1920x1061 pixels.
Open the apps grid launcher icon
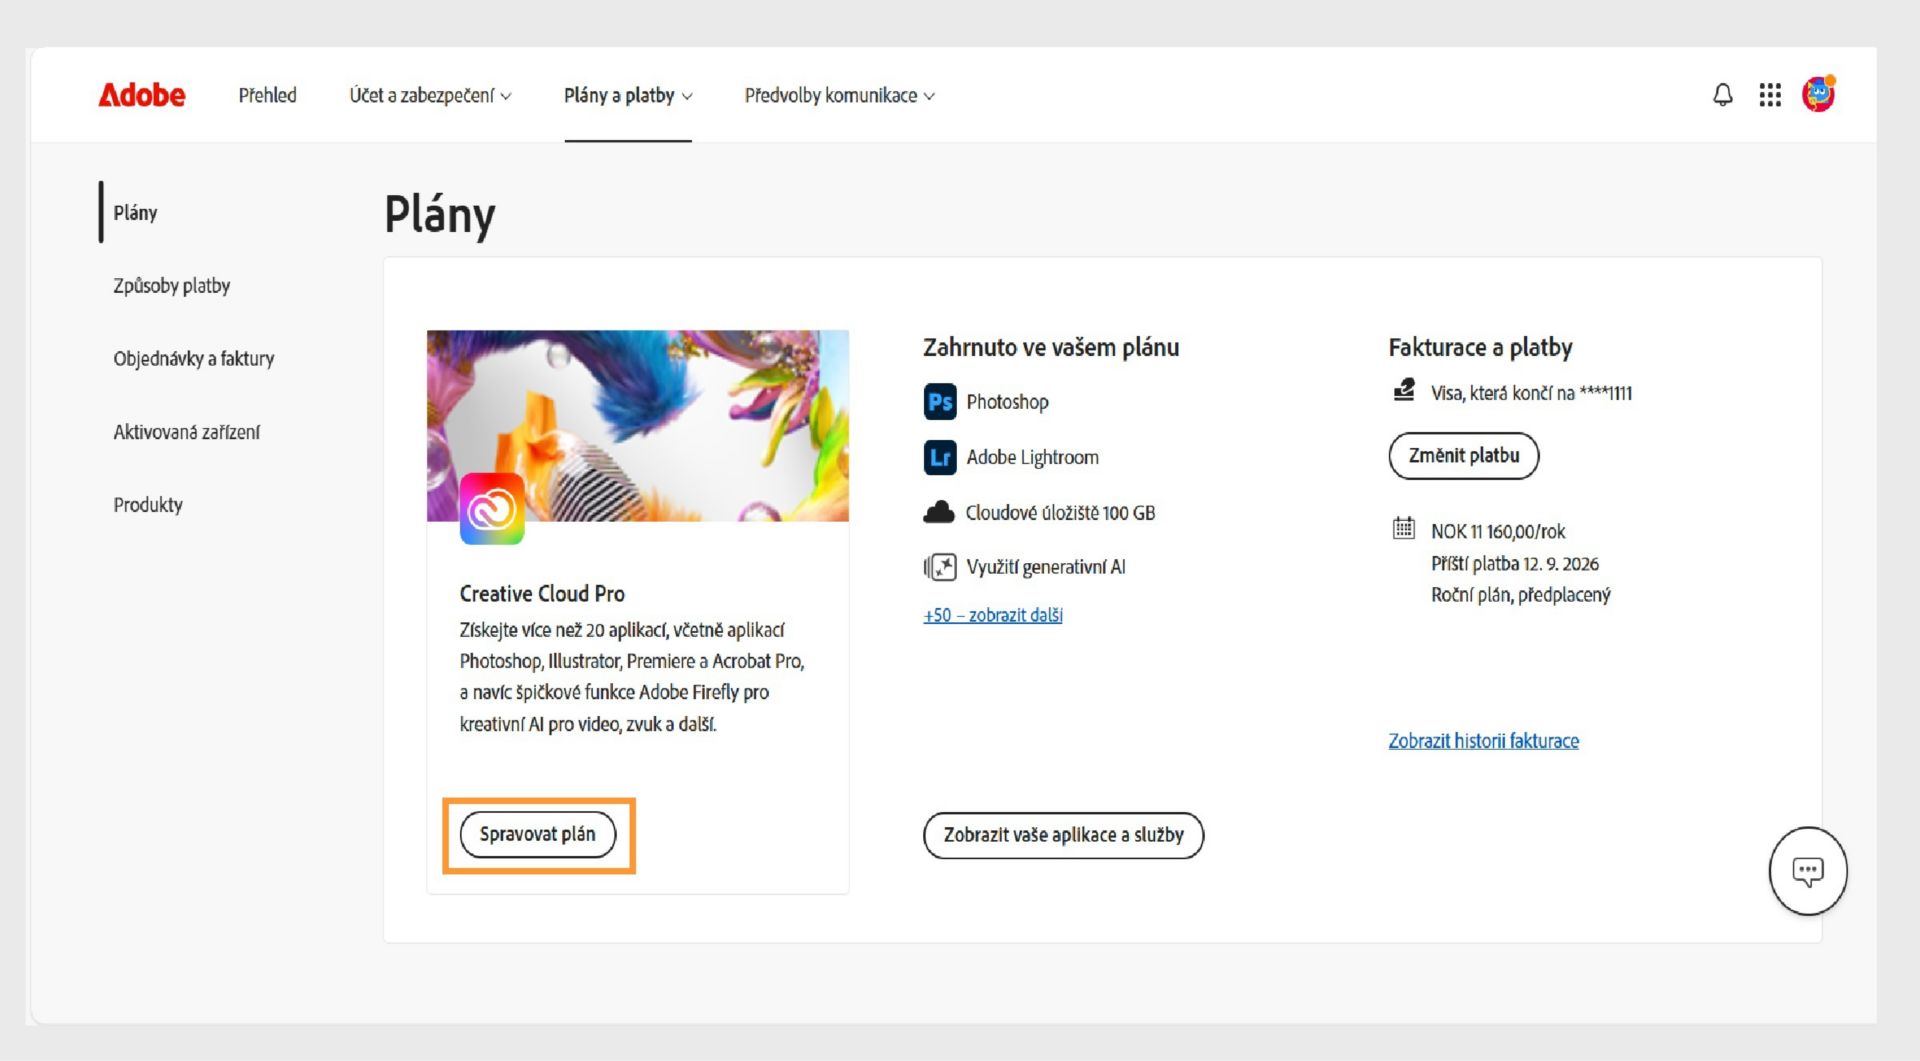coord(1770,95)
